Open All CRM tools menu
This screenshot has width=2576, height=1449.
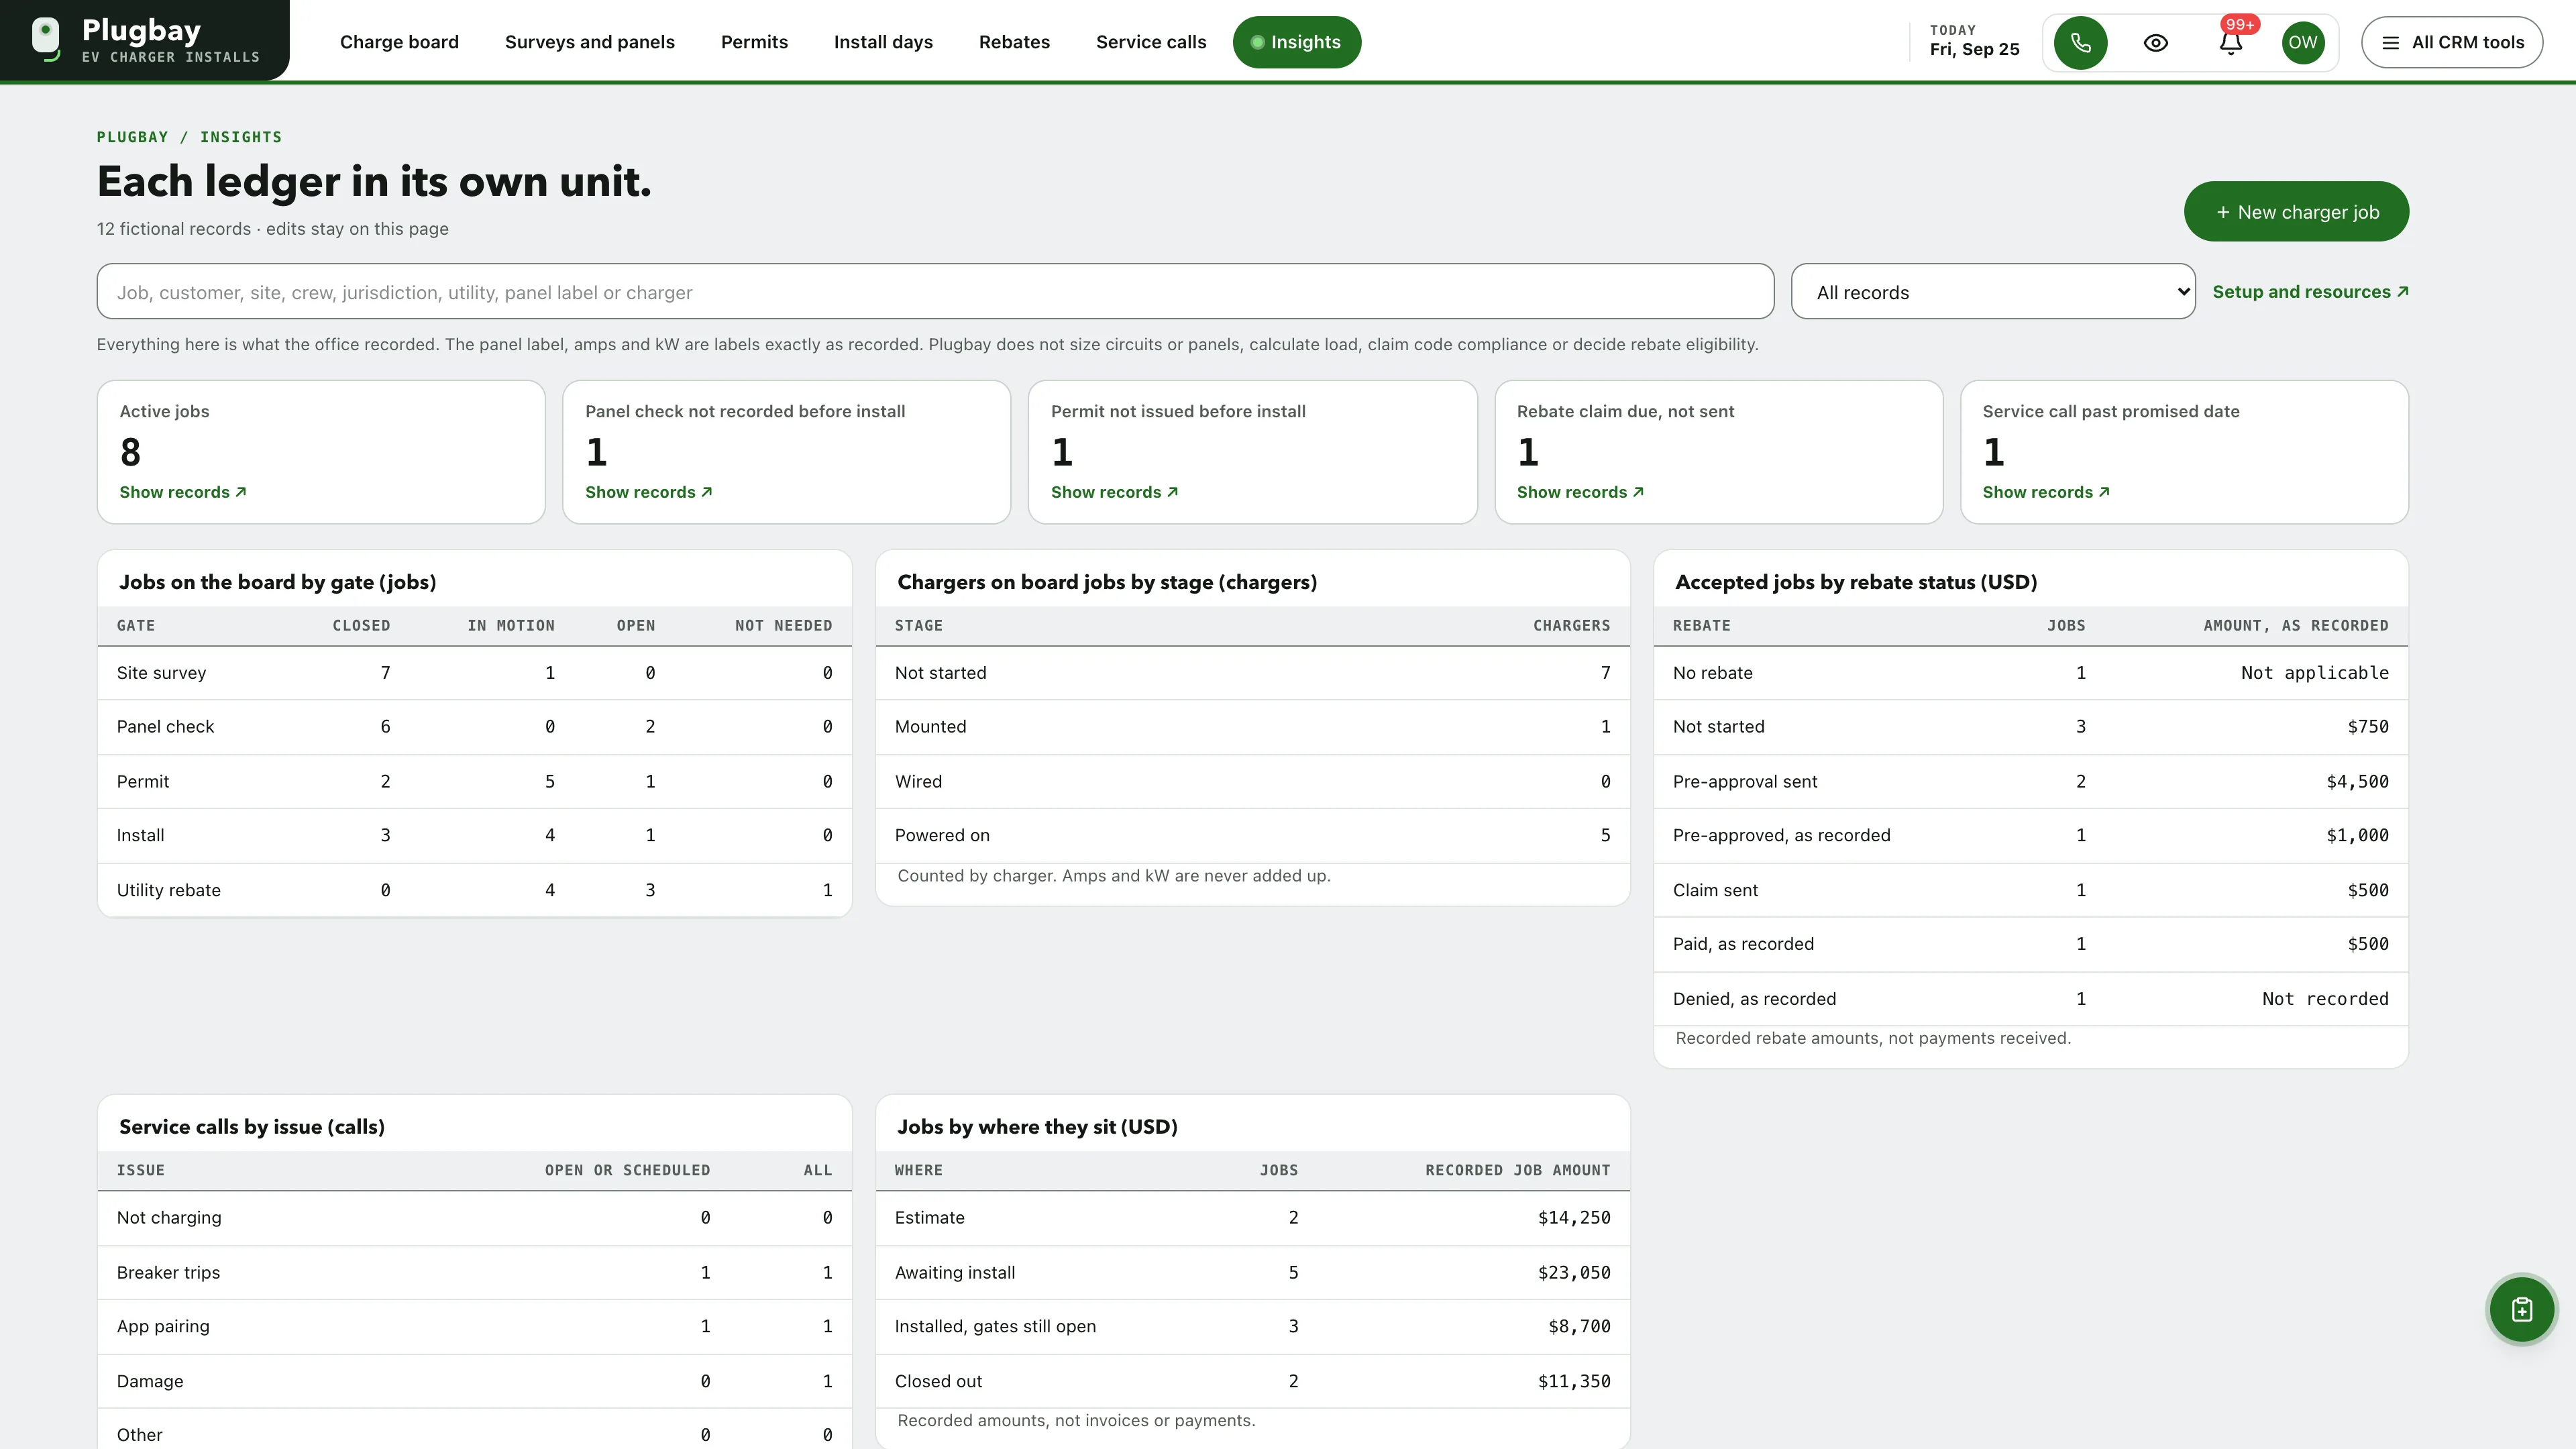point(2452,43)
